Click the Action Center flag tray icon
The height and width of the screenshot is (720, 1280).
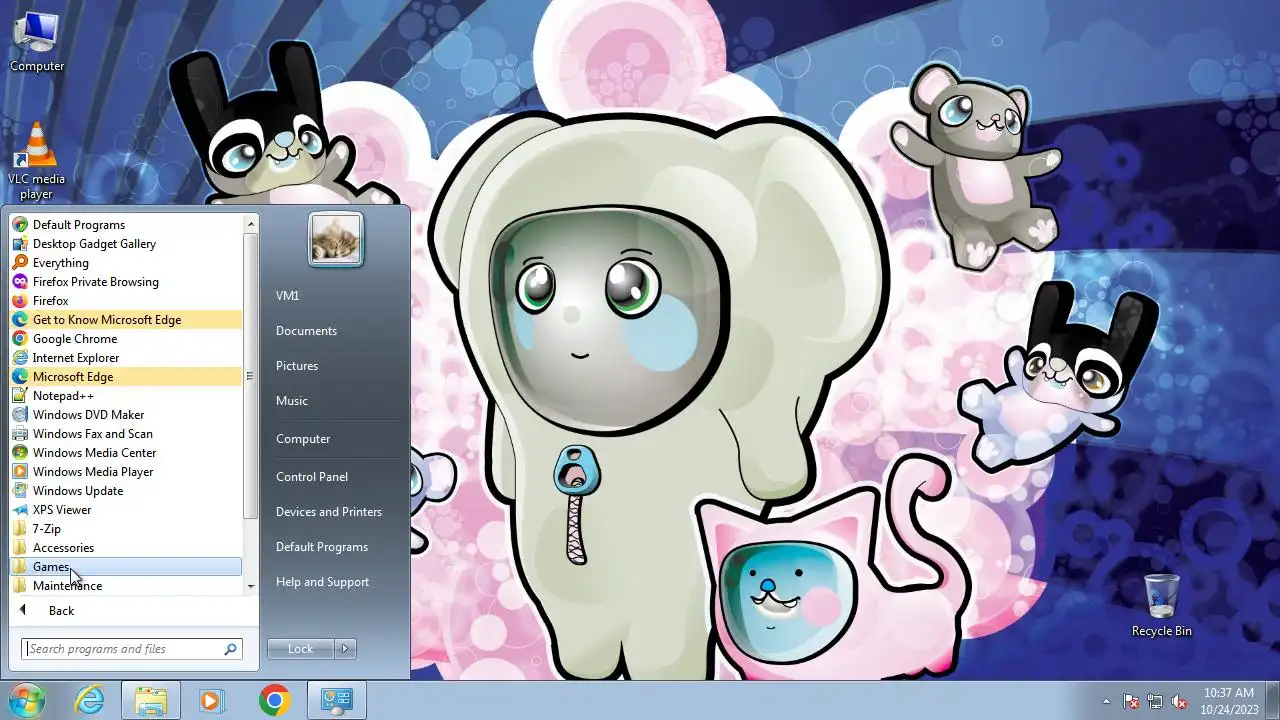coord(1131,701)
